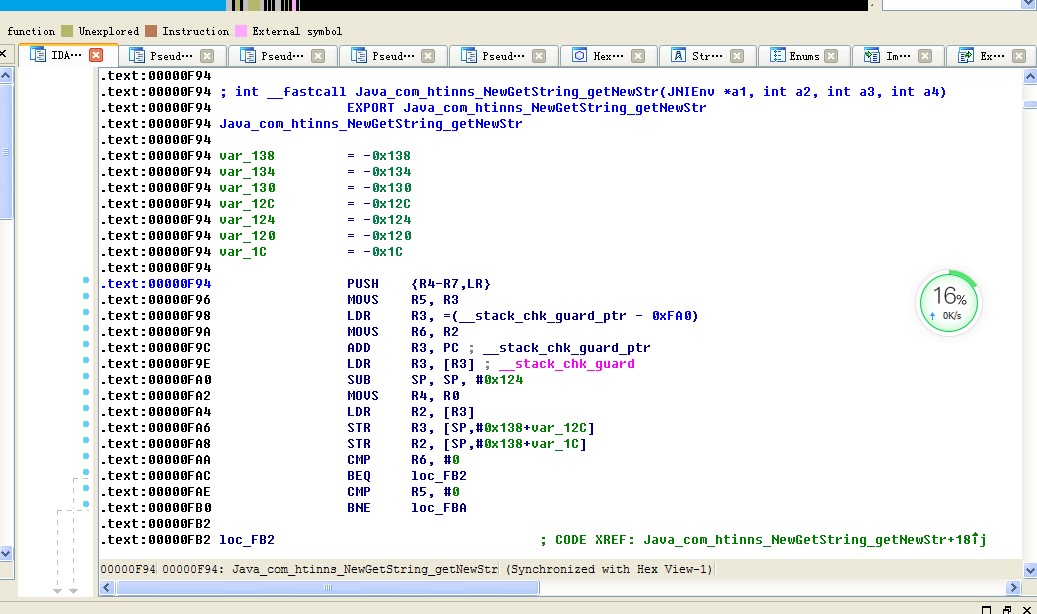Click the External symbol legend color swatch
The width and height of the screenshot is (1037, 614).
coord(241,31)
